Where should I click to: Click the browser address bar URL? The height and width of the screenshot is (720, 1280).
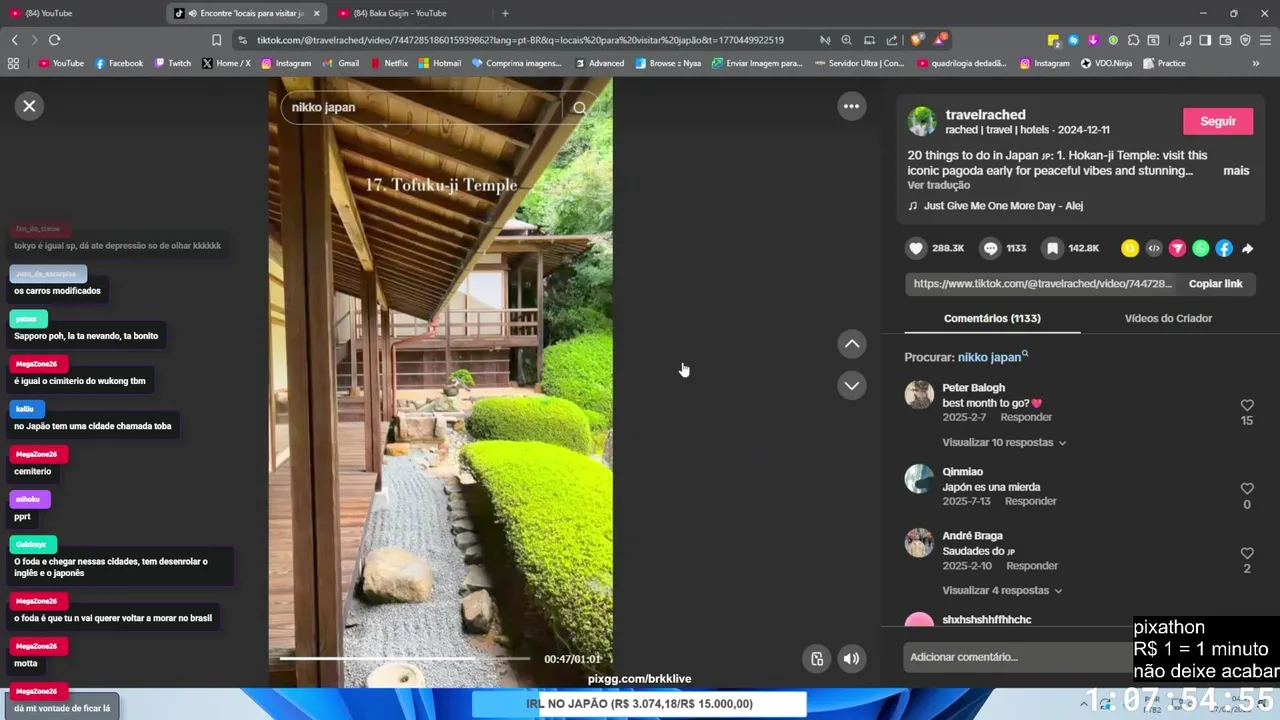coord(520,40)
